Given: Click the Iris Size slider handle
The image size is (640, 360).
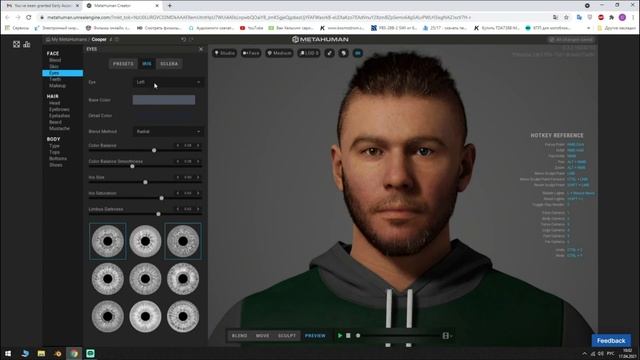Looking at the screenshot, I should point(145,182).
